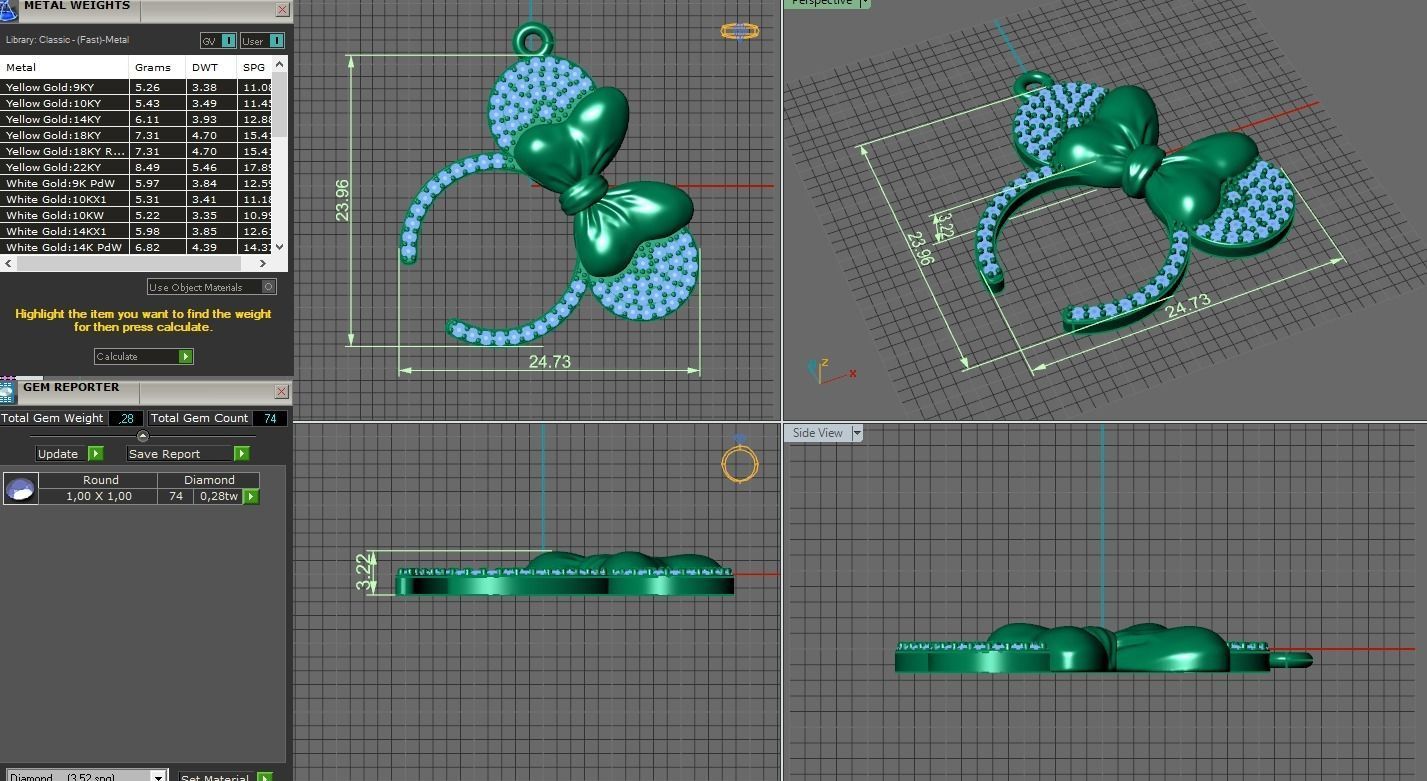The image size is (1427, 781).
Task: Click the SPG column header
Action: (255, 67)
